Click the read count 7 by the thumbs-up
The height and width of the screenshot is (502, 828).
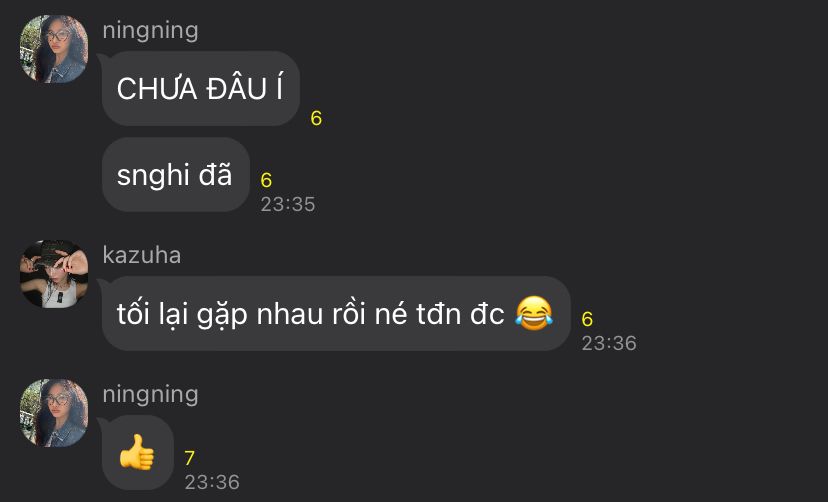click(x=190, y=458)
